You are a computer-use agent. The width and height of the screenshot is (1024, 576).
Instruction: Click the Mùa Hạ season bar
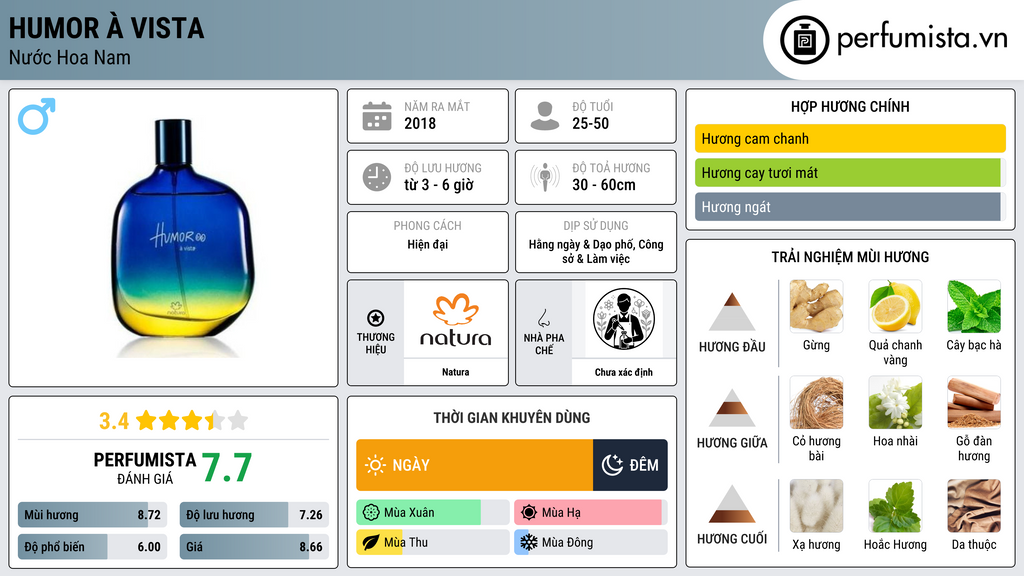coord(591,512)
